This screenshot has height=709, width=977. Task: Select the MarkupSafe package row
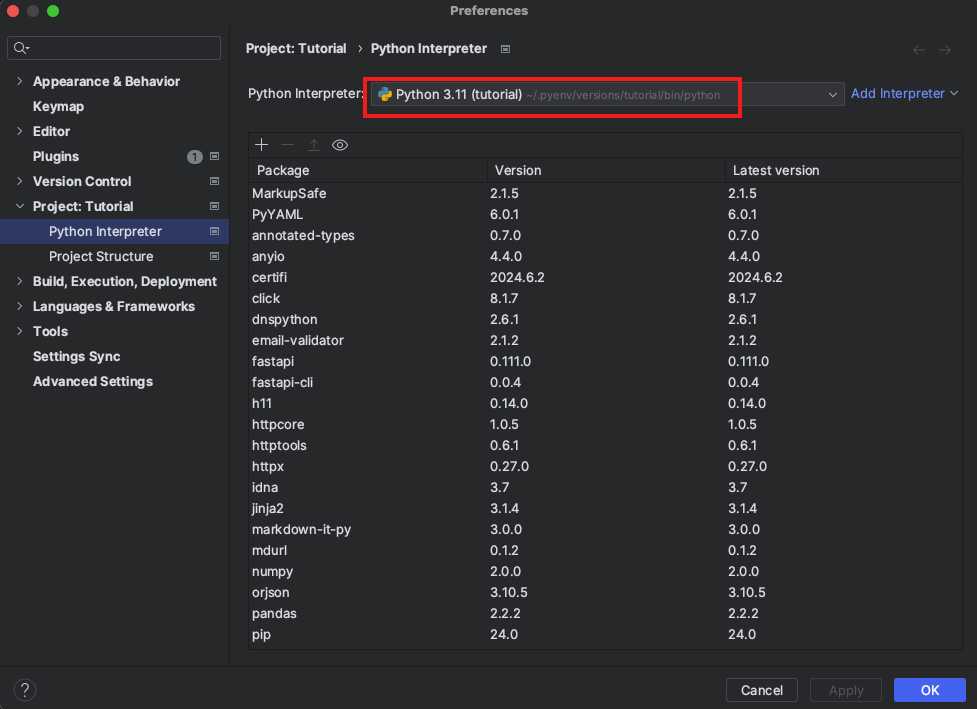click(606, 193)
